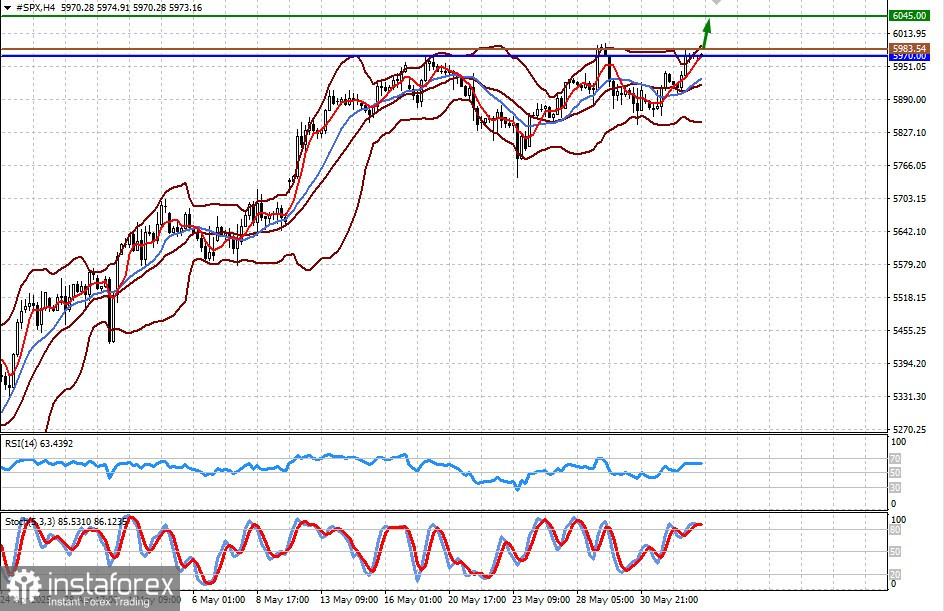This screenshot has height=611, width=944.
Task: Click the 5455.25 price scale value
Action: tap(909, 331)
